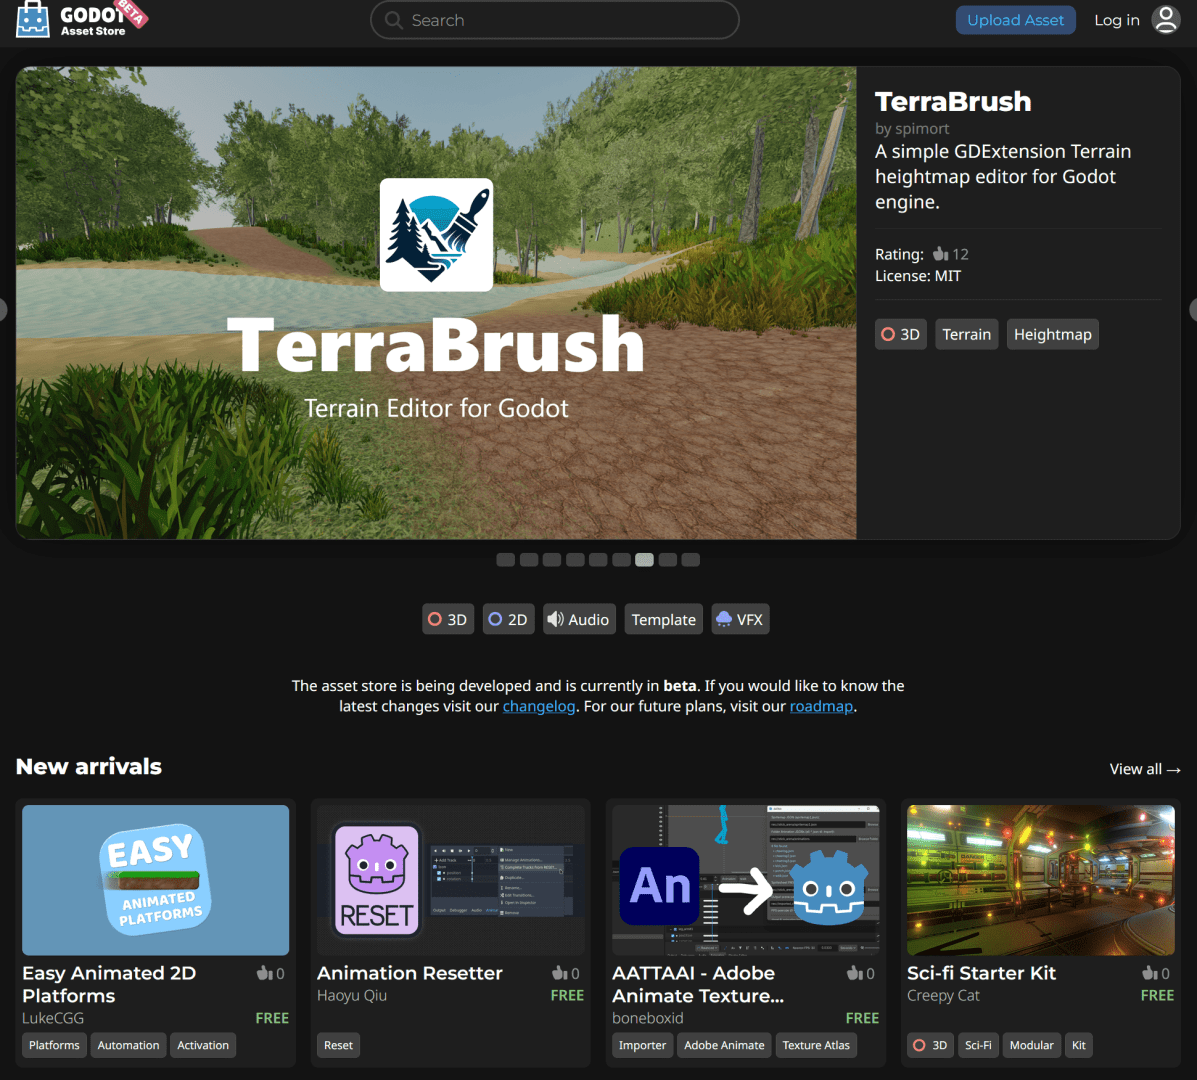Filter by Audio category
The height and width of the screenshot is (1080, 1197).
pyautogui.click(x=579, y=619)
